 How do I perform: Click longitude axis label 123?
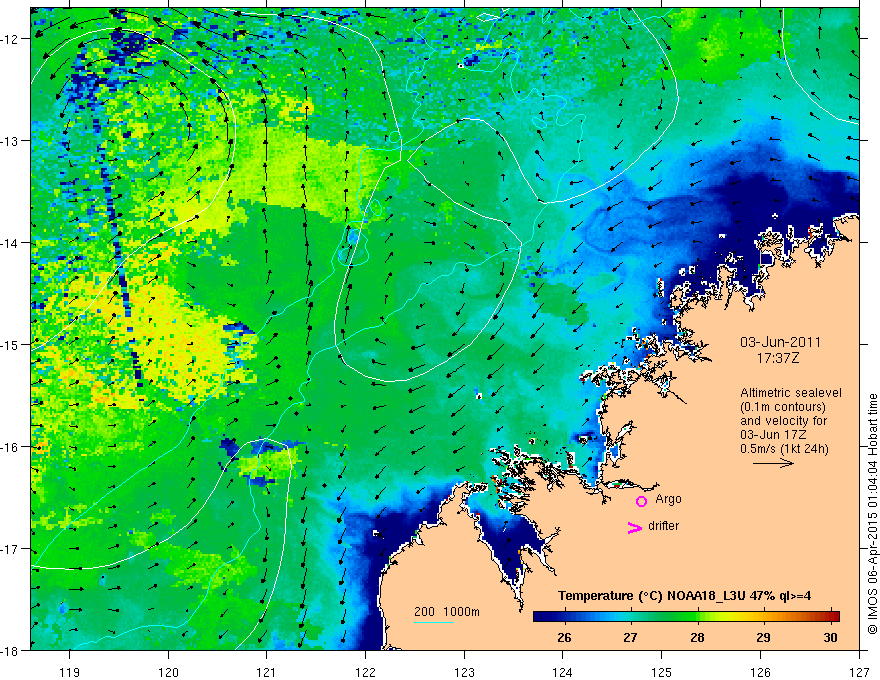tap(464, 672)
